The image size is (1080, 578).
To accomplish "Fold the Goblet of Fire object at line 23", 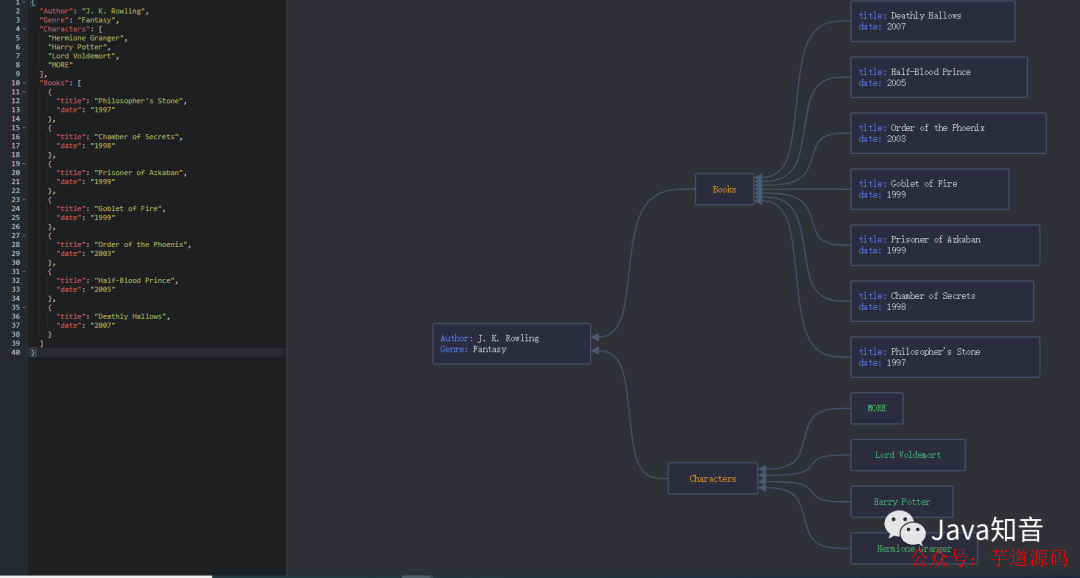I will coord(25,199).
